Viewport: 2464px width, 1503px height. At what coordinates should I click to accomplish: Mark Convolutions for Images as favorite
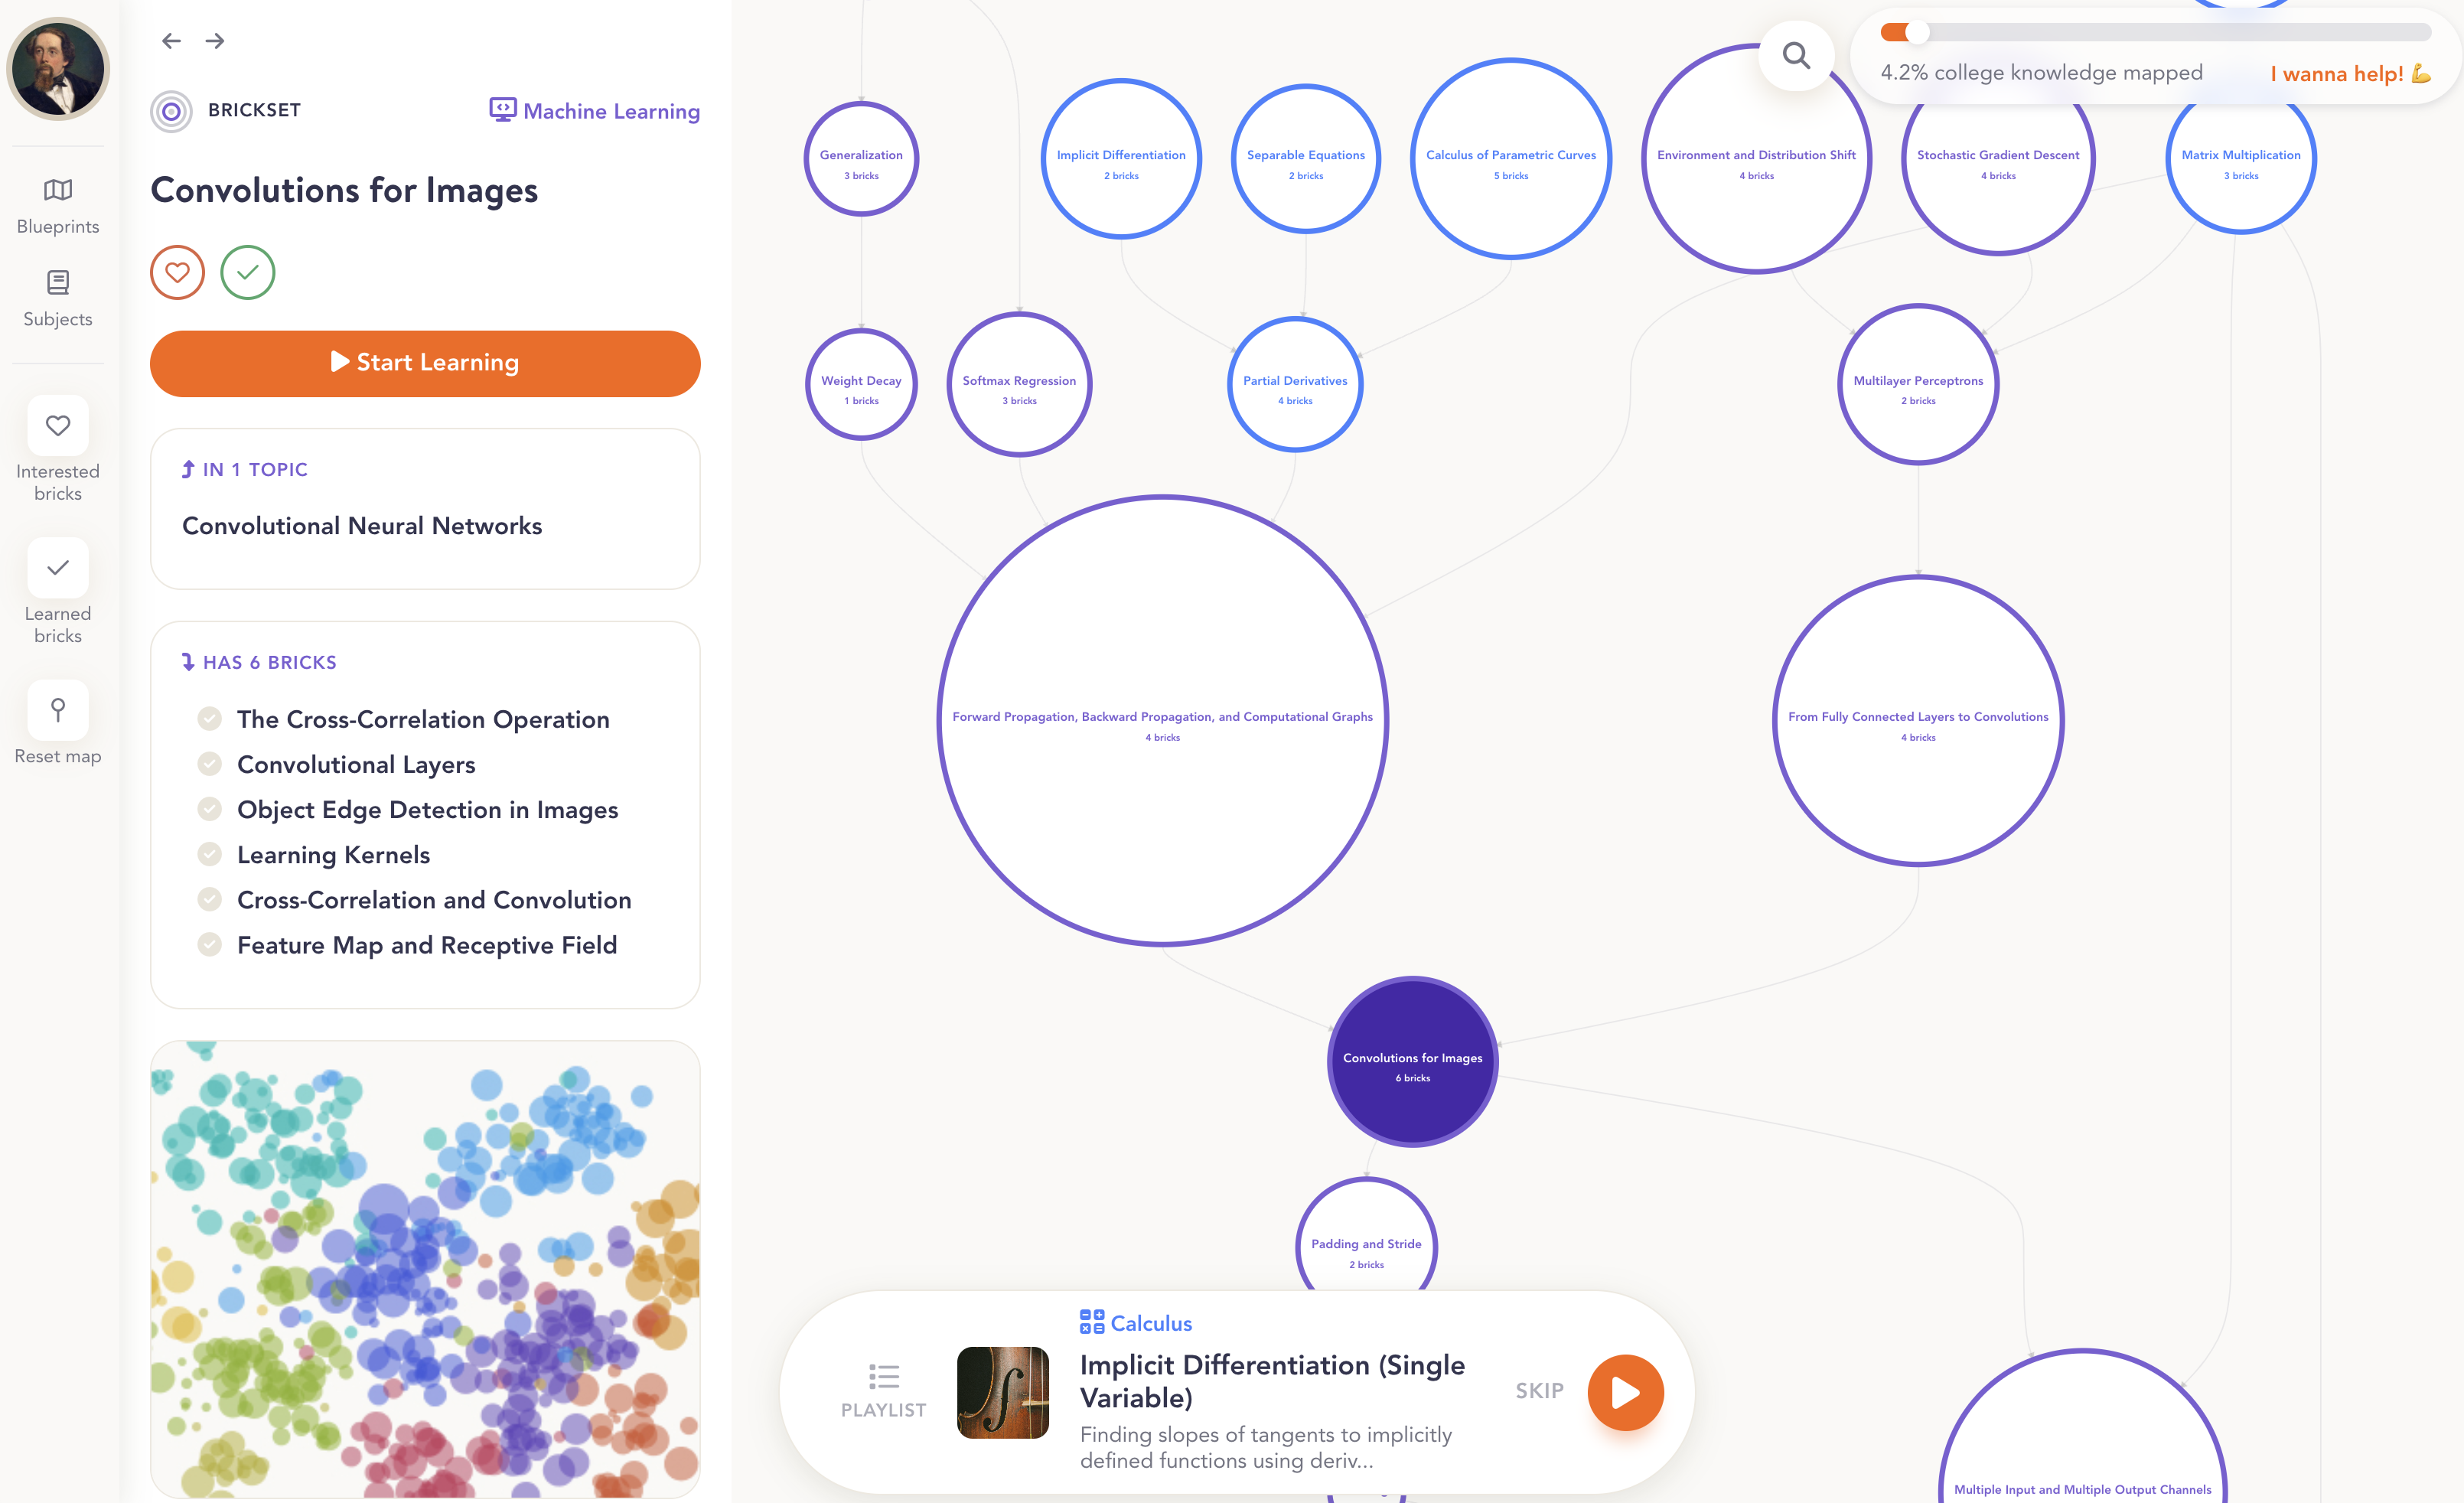click(177, 271)
